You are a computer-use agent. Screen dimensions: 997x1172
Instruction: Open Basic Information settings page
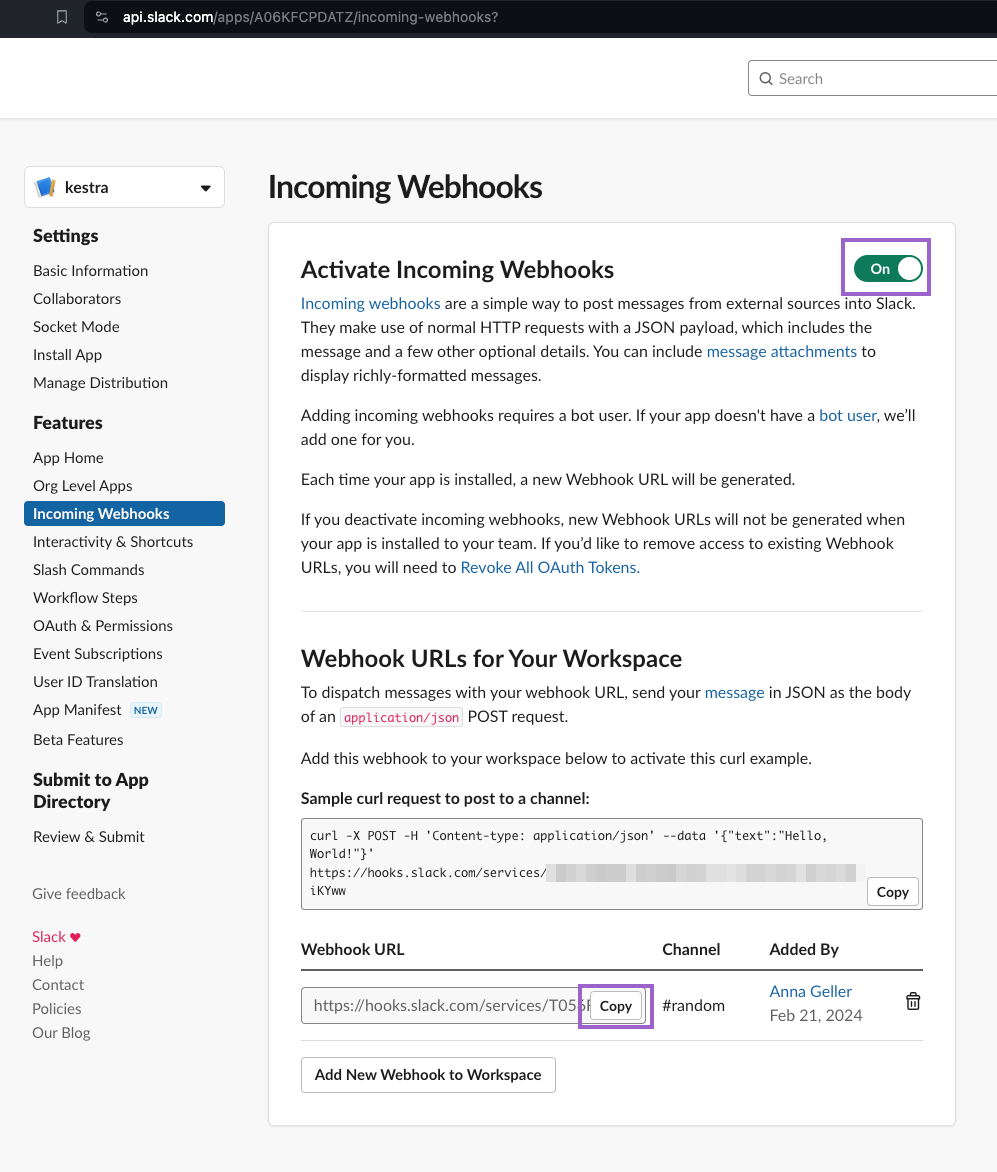click(x=90, y=271)
